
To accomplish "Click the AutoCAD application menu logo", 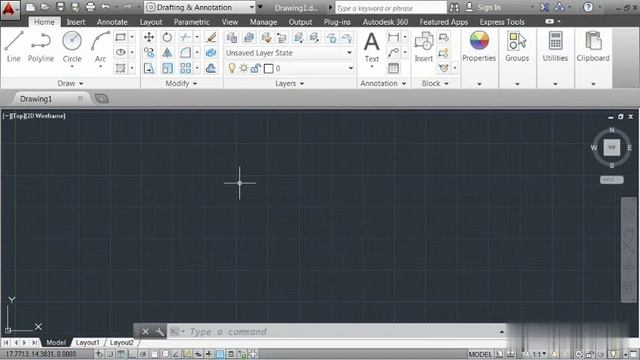I will pyautogui.click(x=9, y=9).
